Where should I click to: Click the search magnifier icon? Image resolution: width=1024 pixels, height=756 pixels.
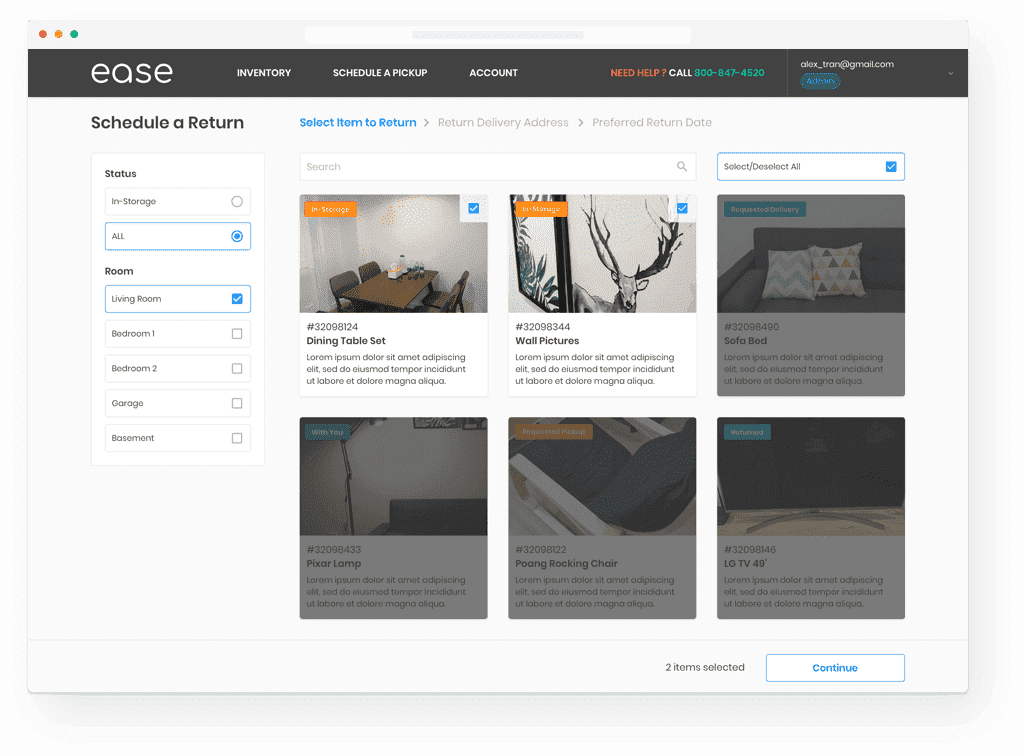tap(682, 167)
